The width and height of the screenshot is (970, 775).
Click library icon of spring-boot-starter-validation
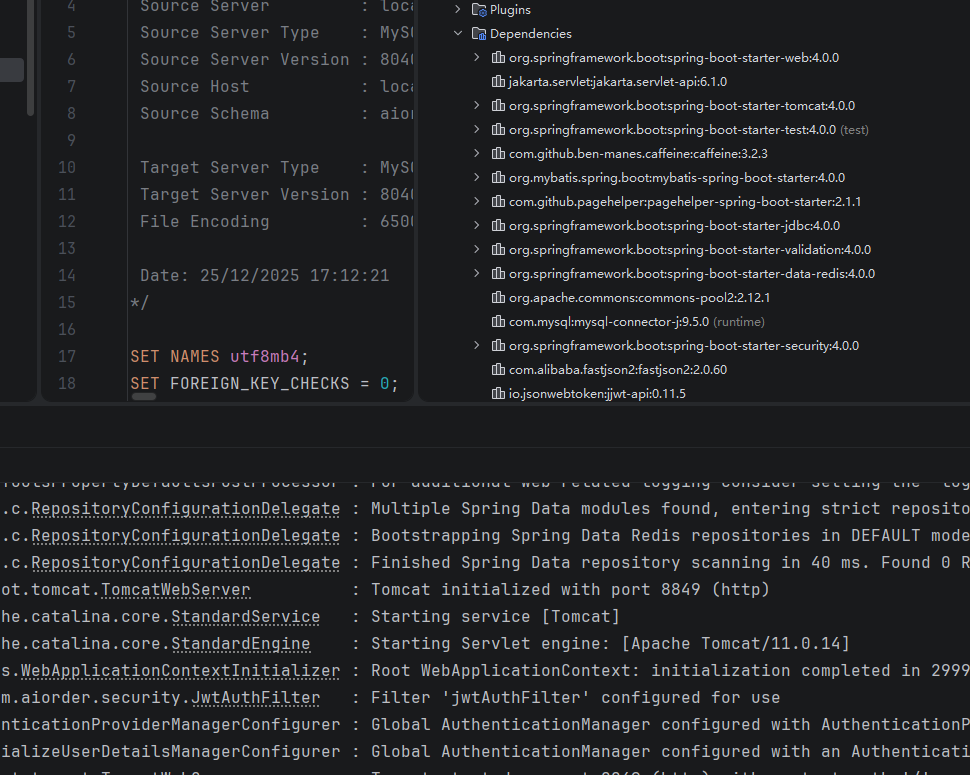pyautogui.click(x=498, y=250)
